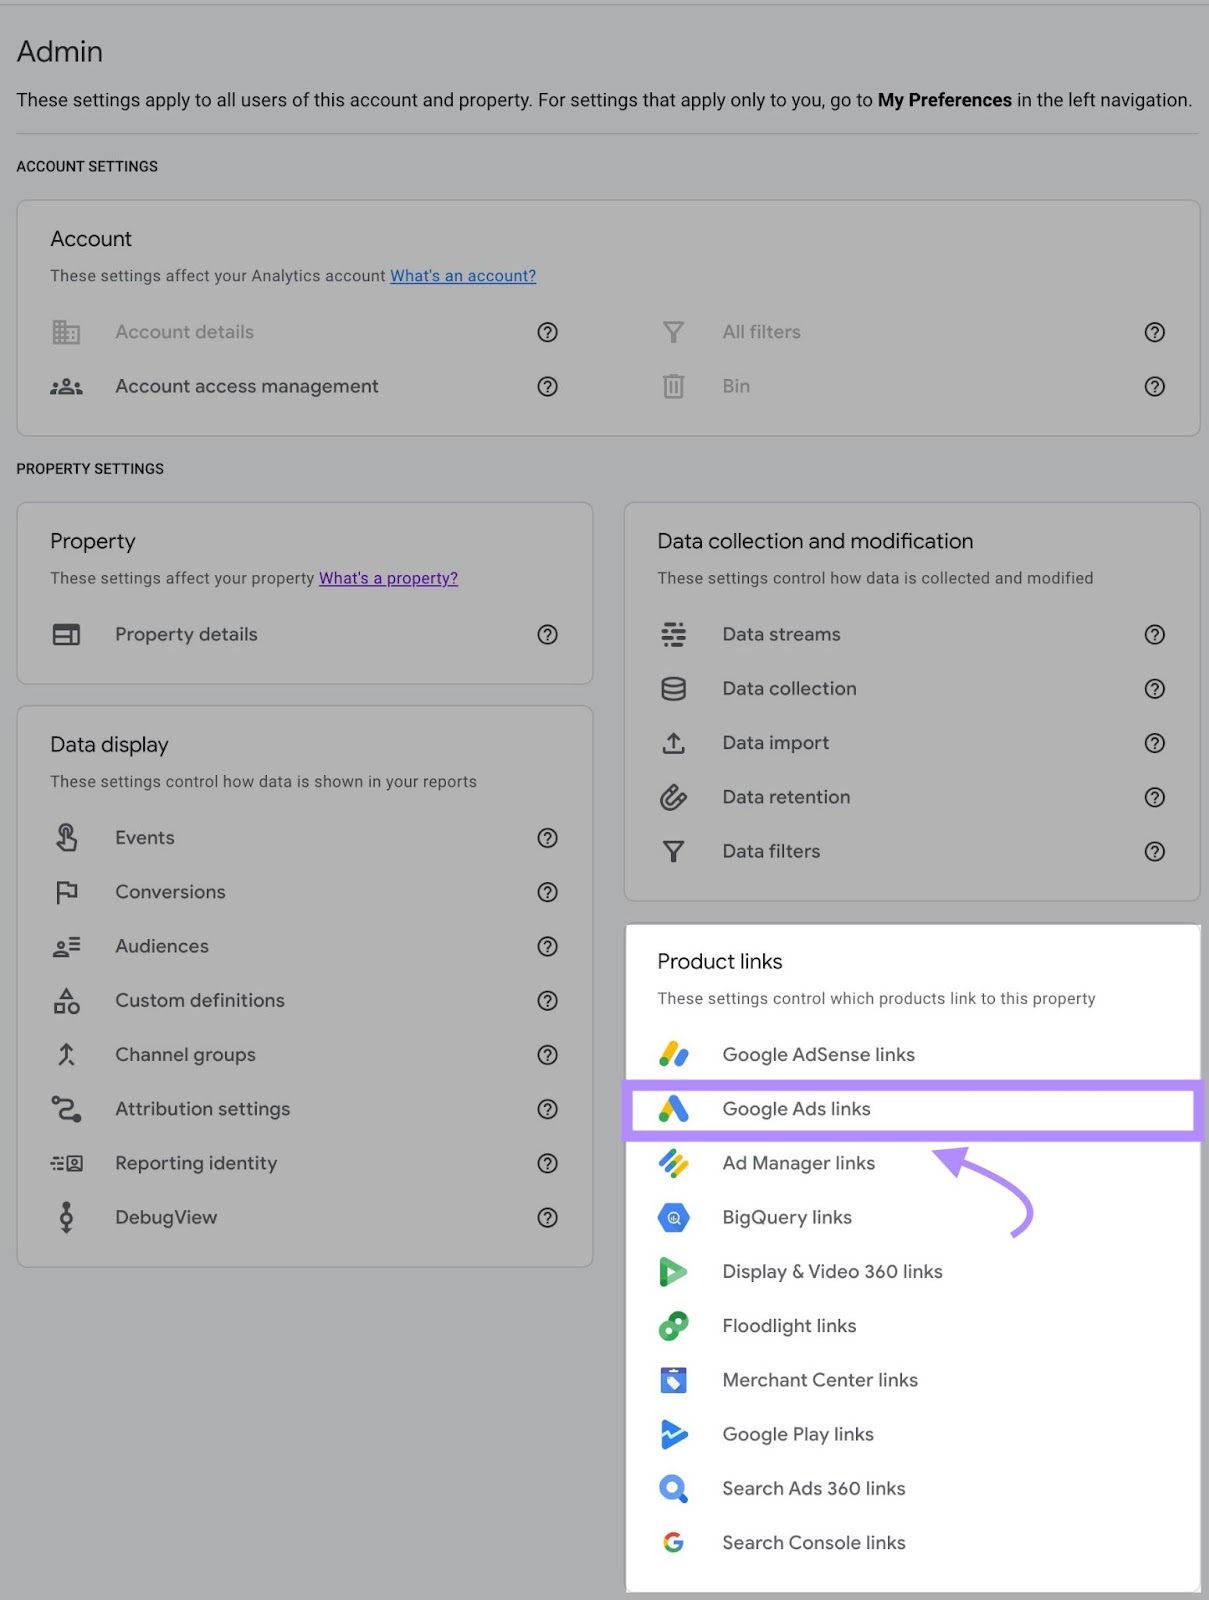Click the Data retention paperclip icon
The image size is (1209, 1600).
click(674, 797)
